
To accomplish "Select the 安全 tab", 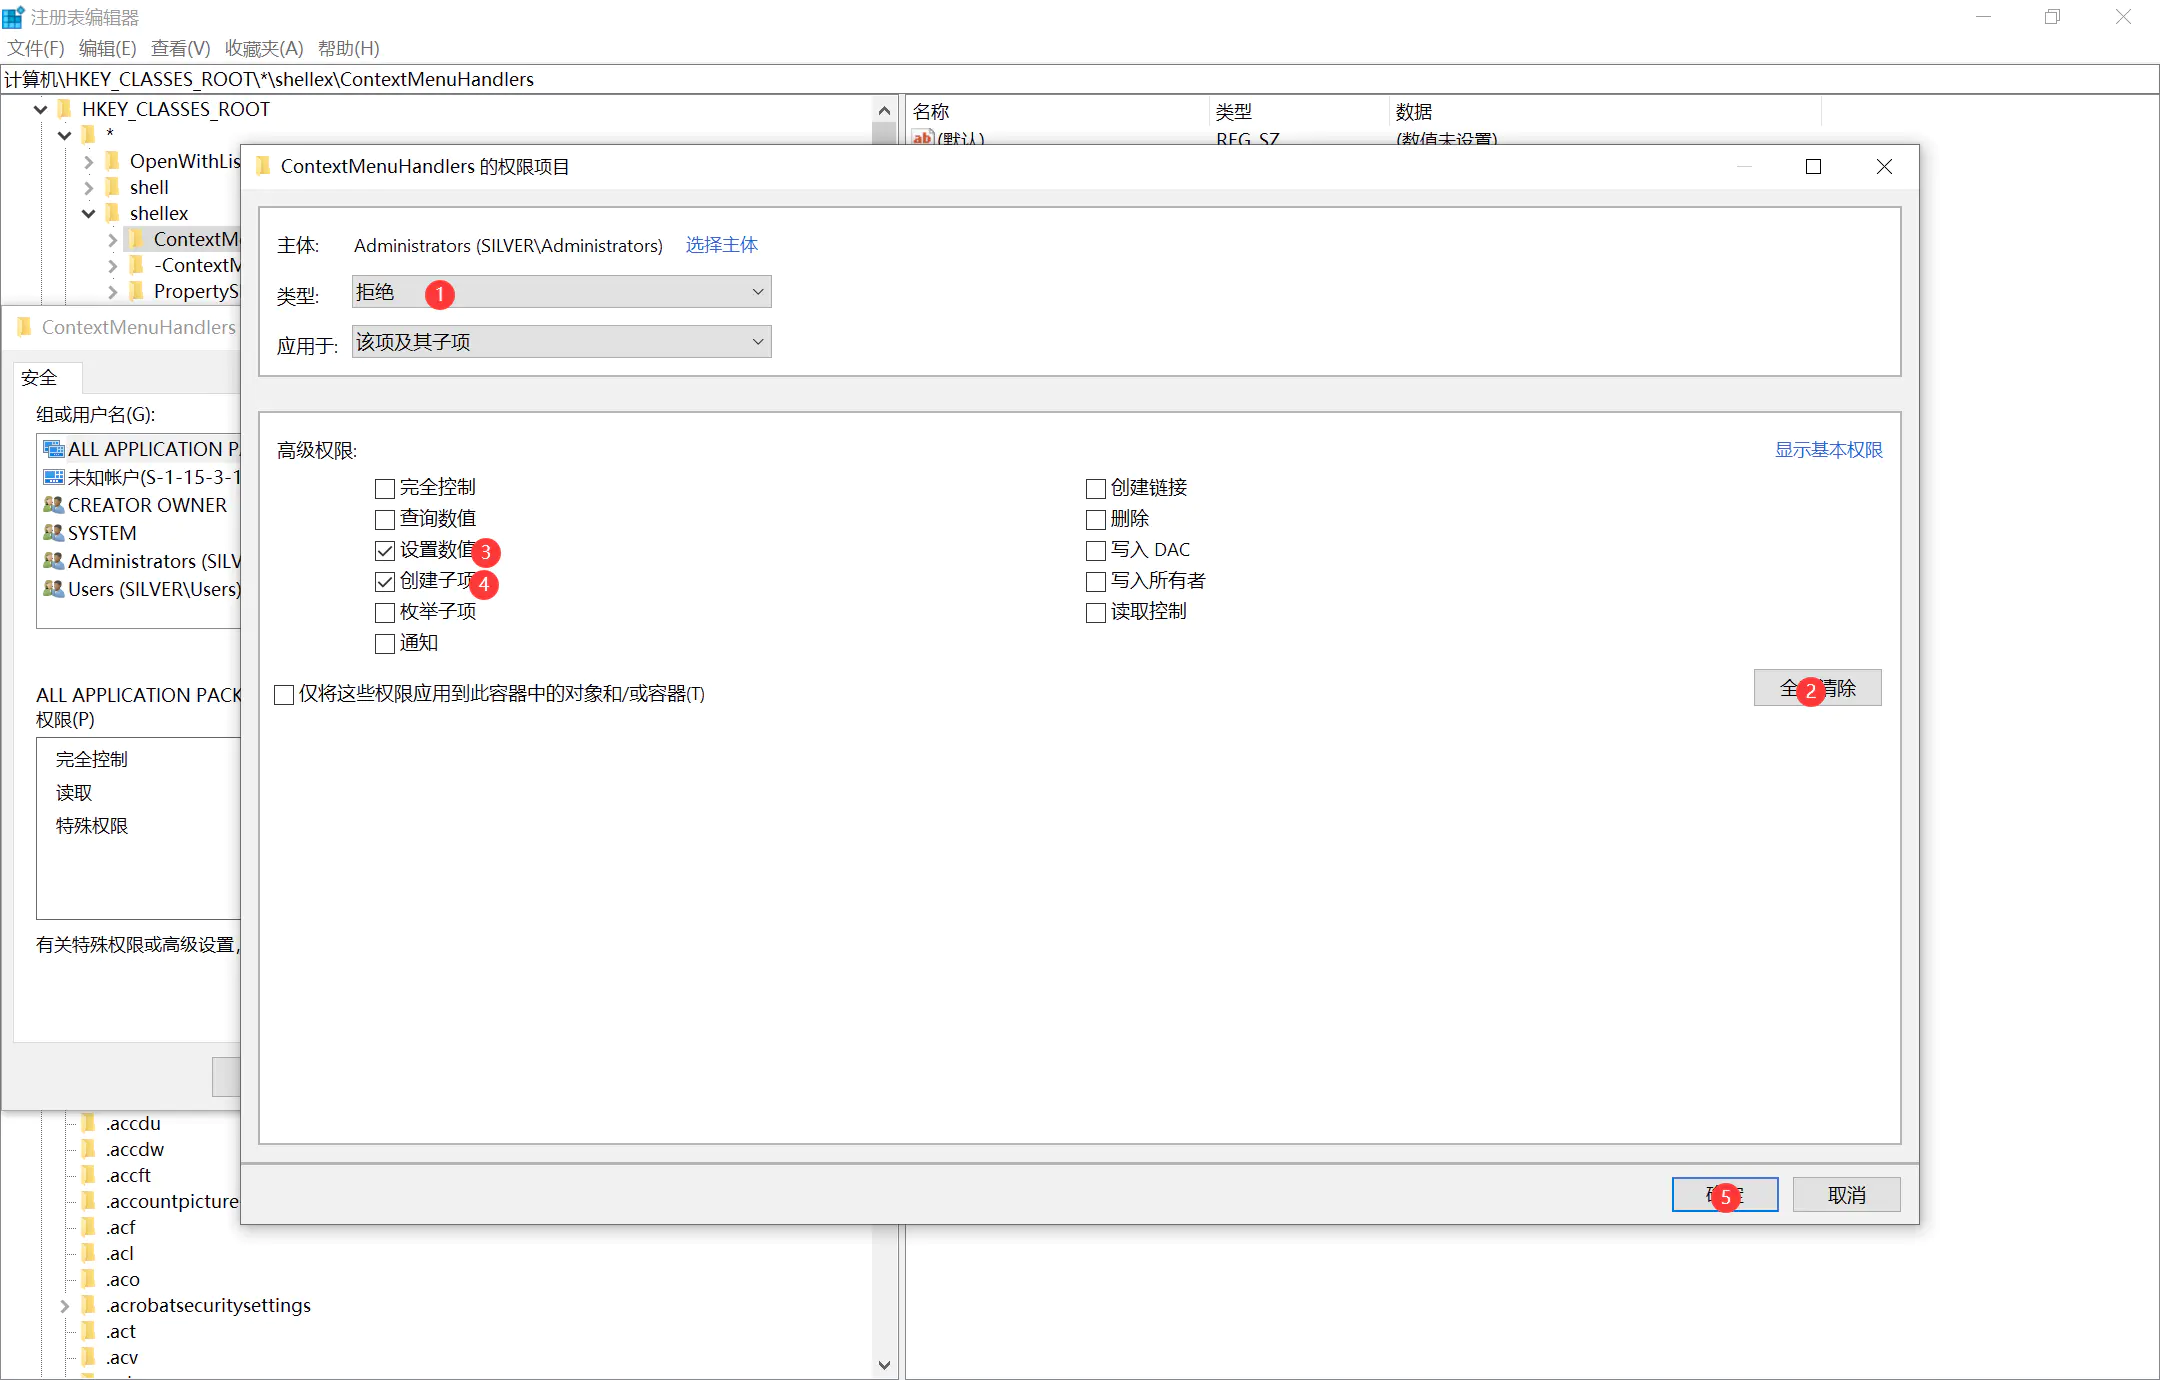I will pos(40,378).
